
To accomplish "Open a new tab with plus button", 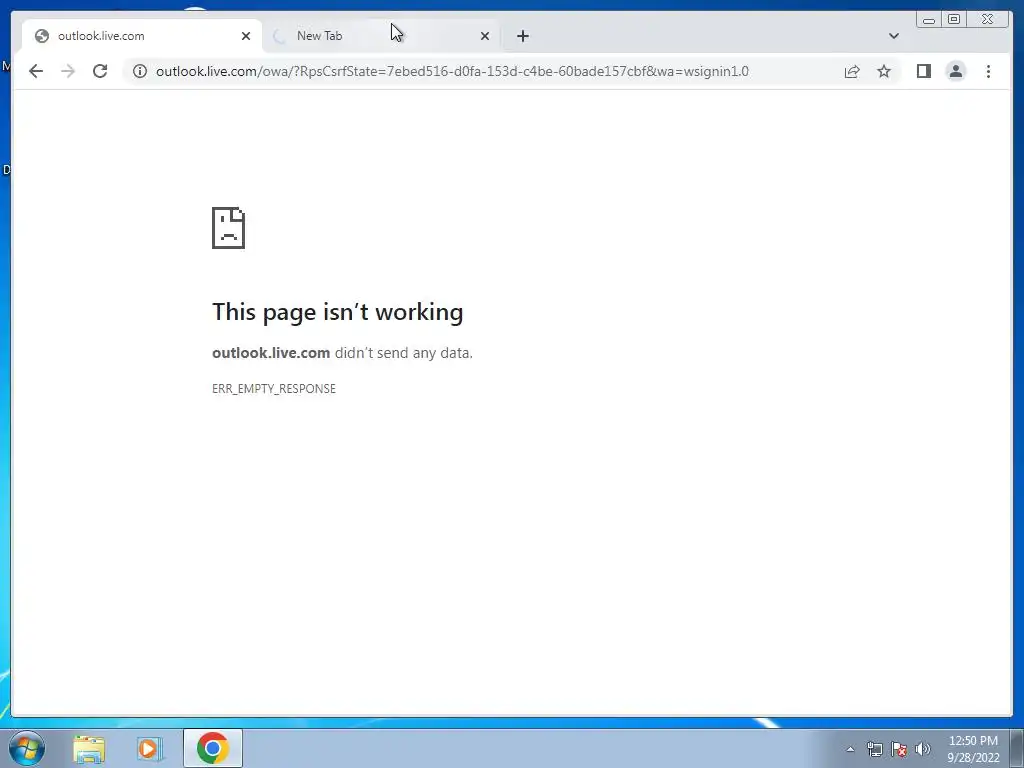I will pyautogui.click(x=522, y=36).
